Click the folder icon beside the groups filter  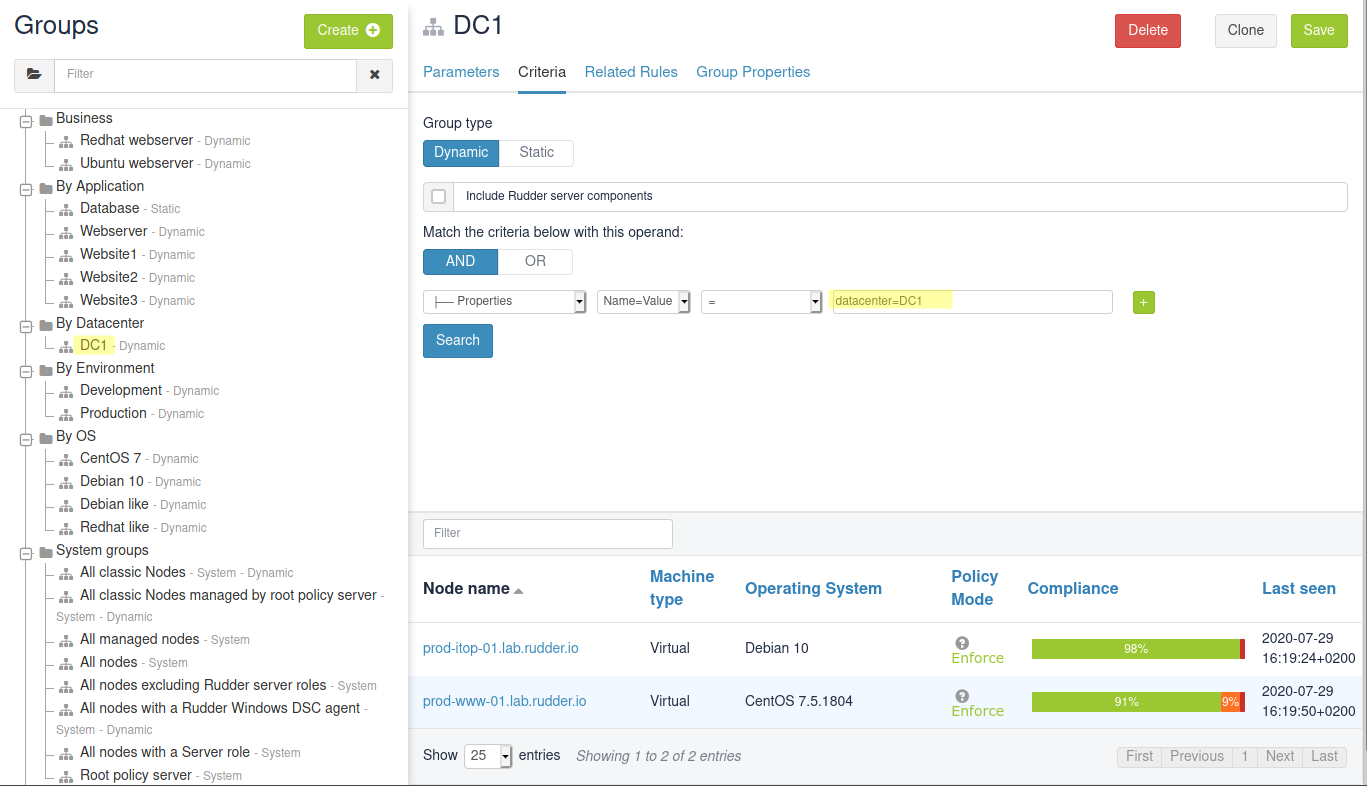pyautogui.click(x=35, y=75)
